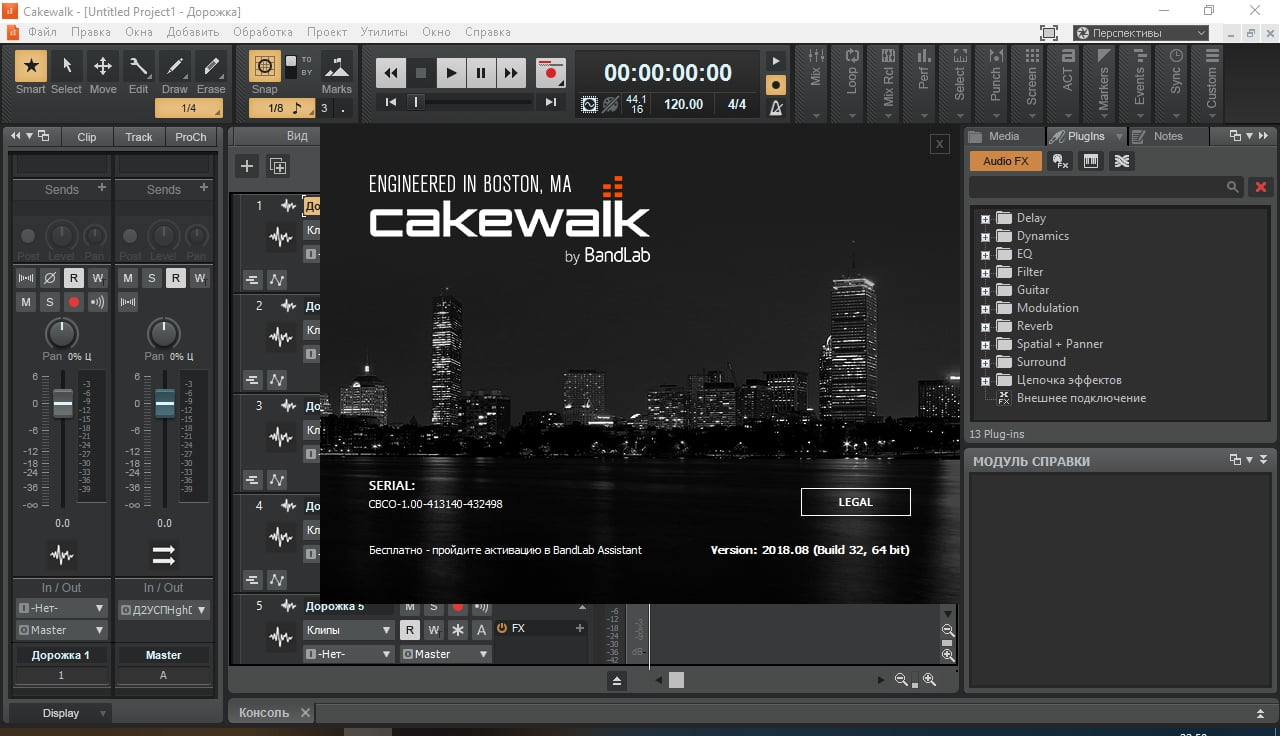Add a new track with plus icon
Screen dimensions: 1280x736
click(247, 166)
